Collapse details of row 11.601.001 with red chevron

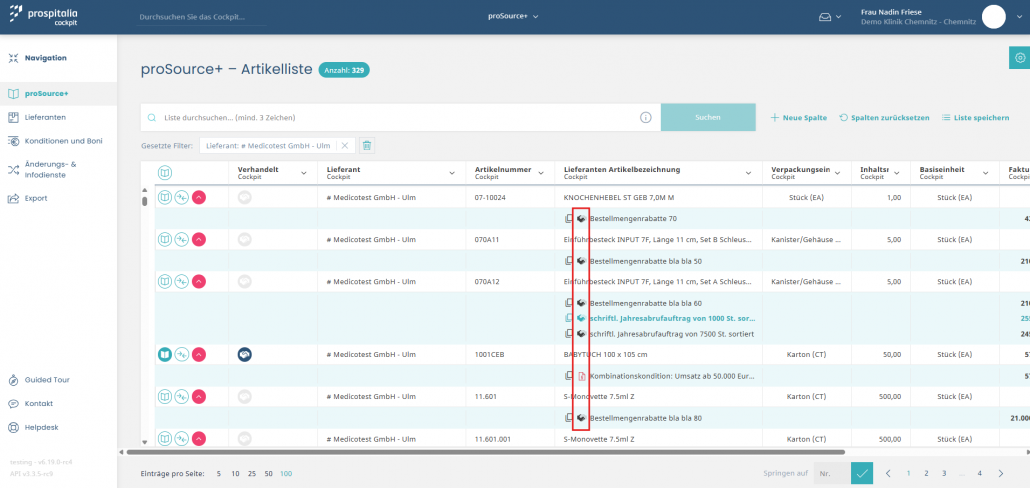(198, 438)
